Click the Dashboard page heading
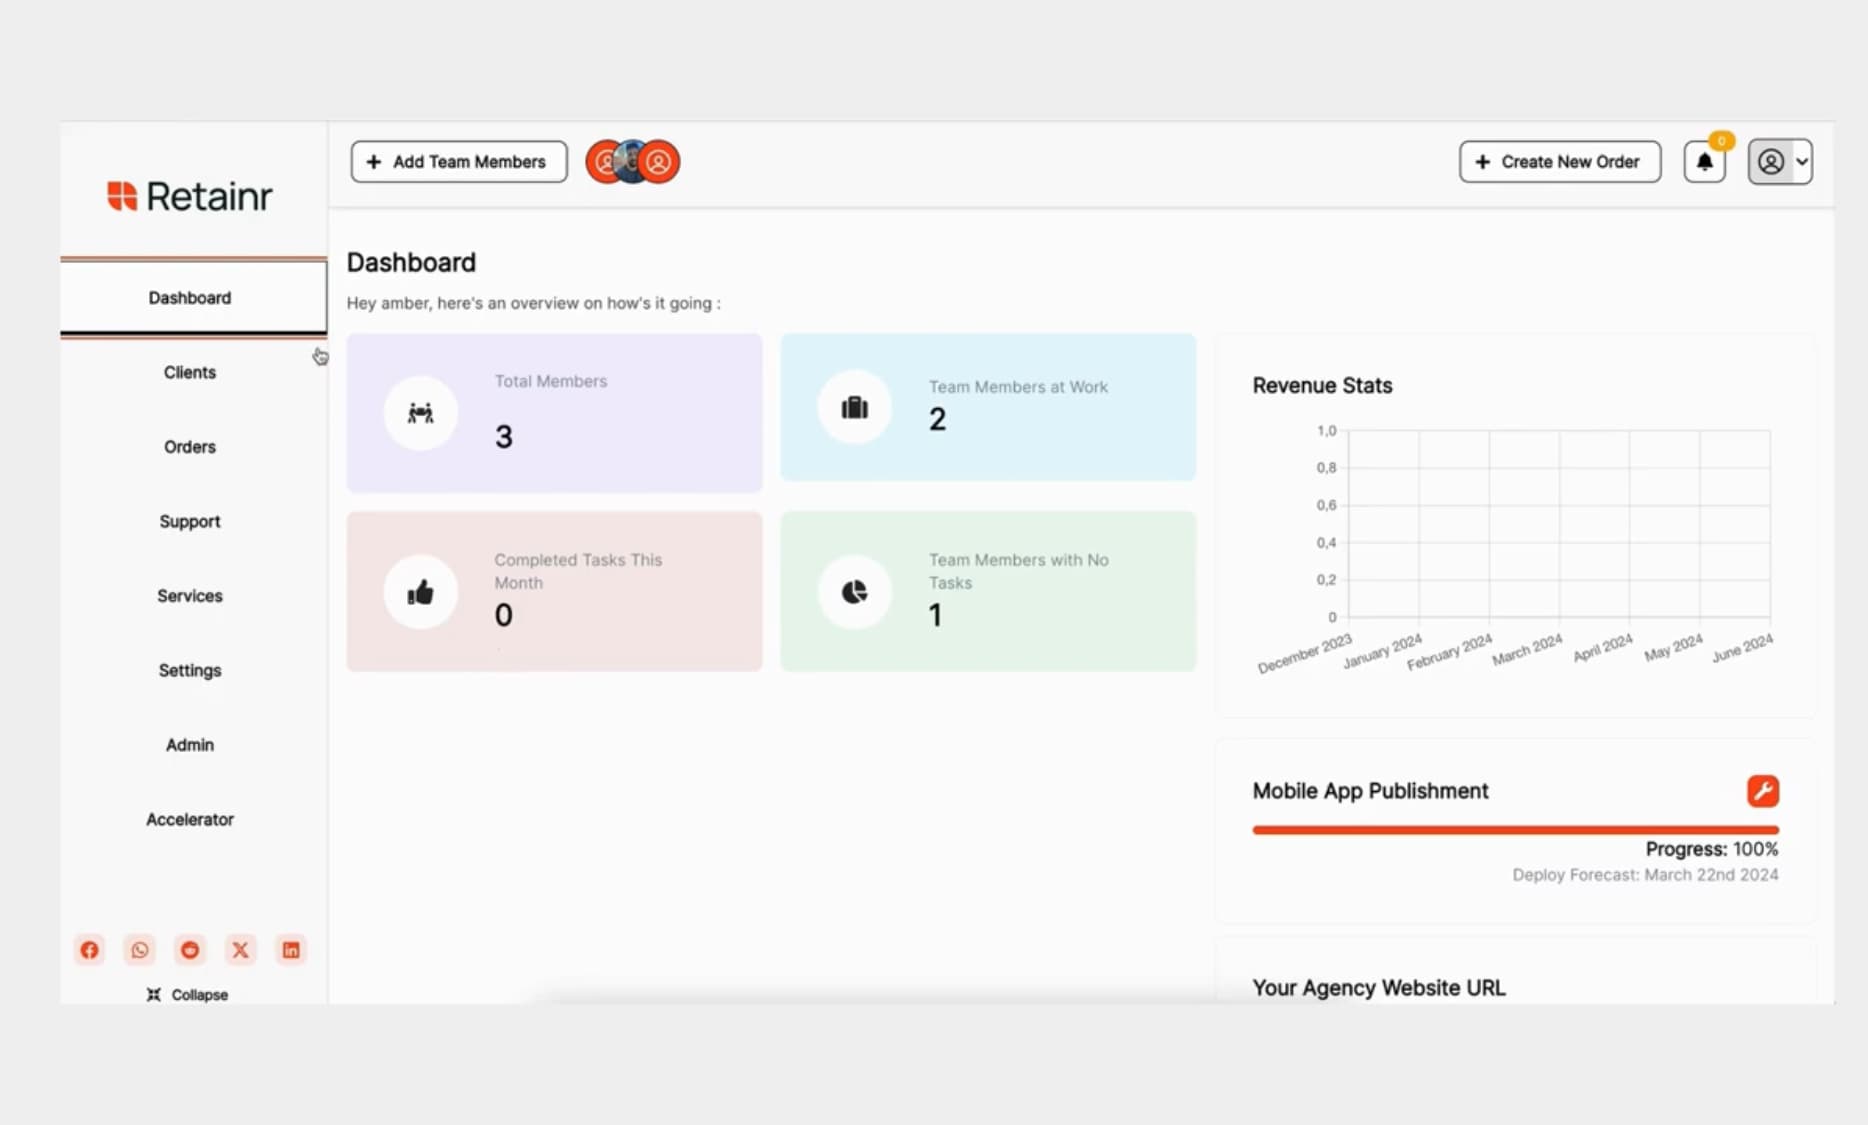The width and height of the screenshot is (1868, 1125). click(x=411, y=262)
